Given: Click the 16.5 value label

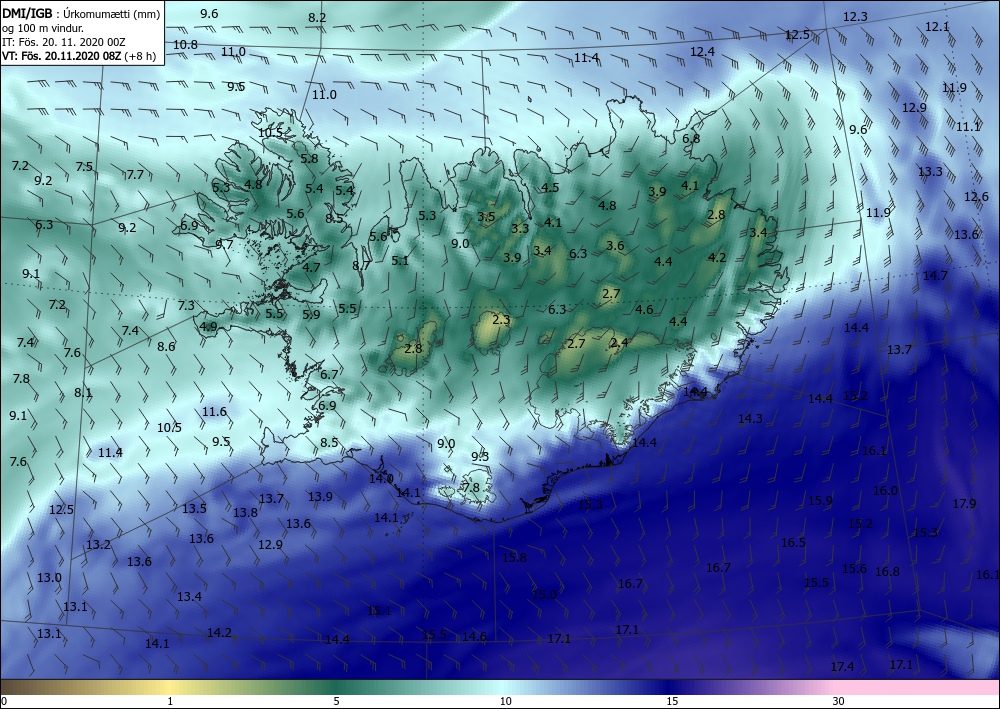Looking at the screenshot, I should coord(793,543).
